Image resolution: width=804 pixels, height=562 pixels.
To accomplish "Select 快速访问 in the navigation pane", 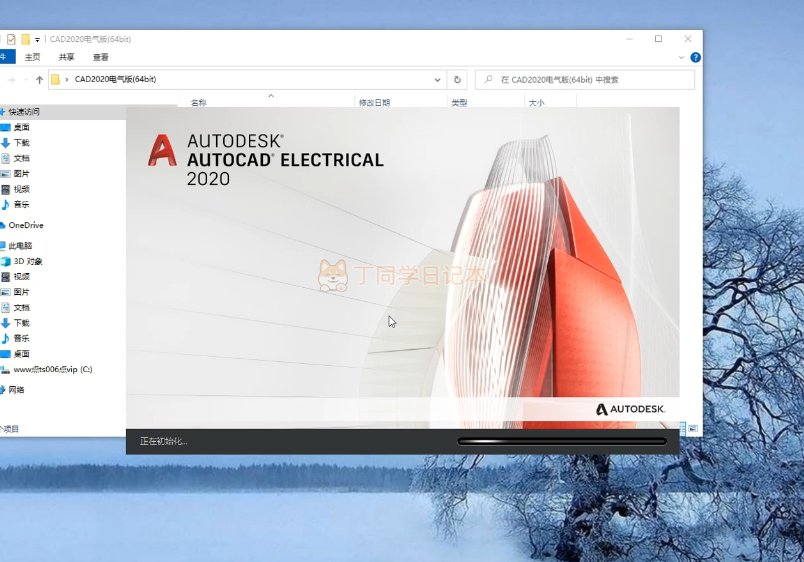I will 24,112.
